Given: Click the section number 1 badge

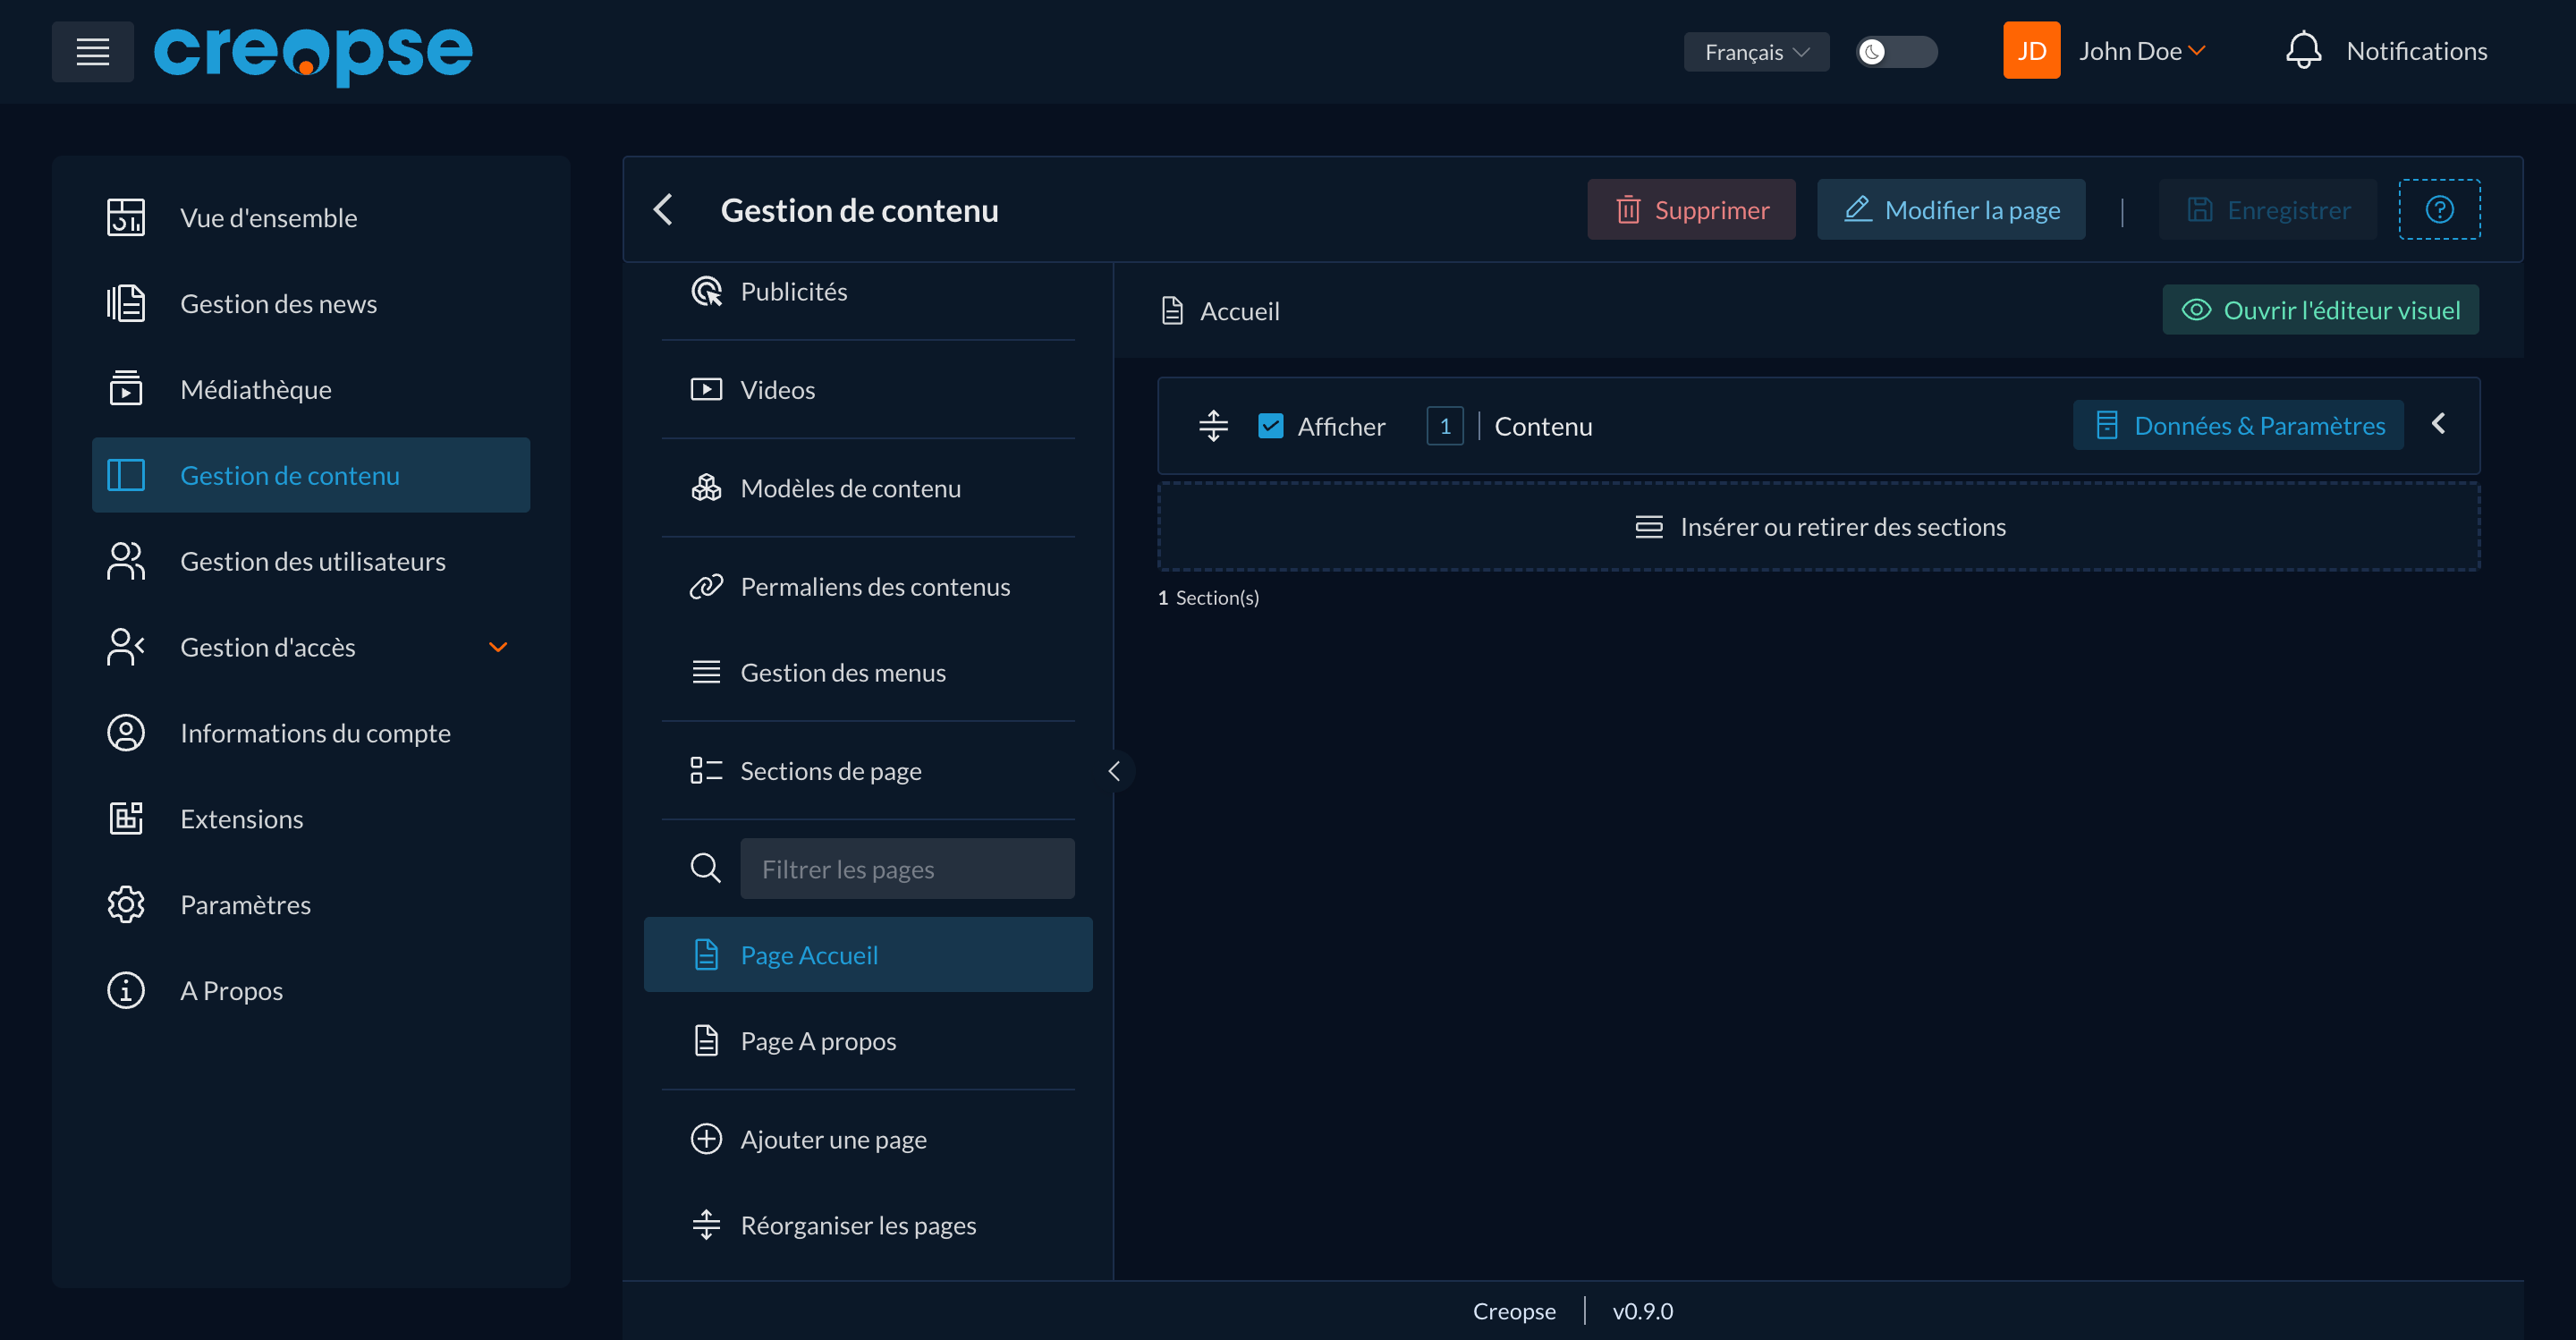Looking at the screenshot, I should [1444, 426].
